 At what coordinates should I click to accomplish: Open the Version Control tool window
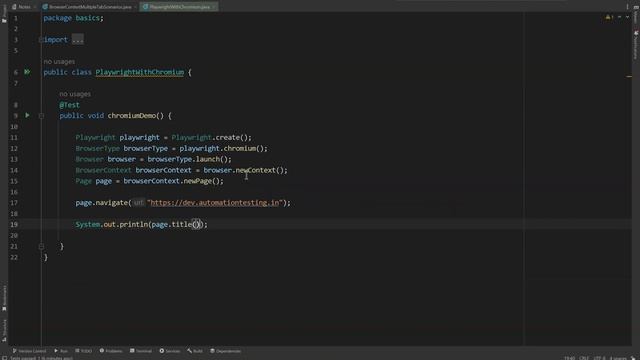click(29, 351)
